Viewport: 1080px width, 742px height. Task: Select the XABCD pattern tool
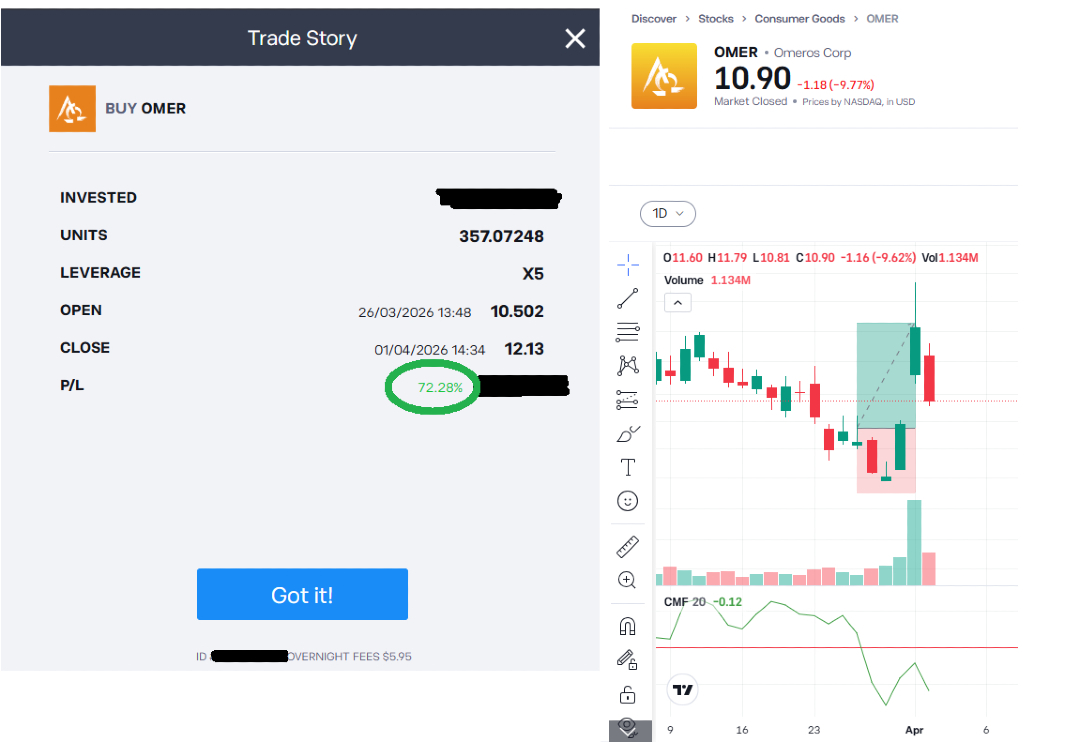(x=628, y=365)
